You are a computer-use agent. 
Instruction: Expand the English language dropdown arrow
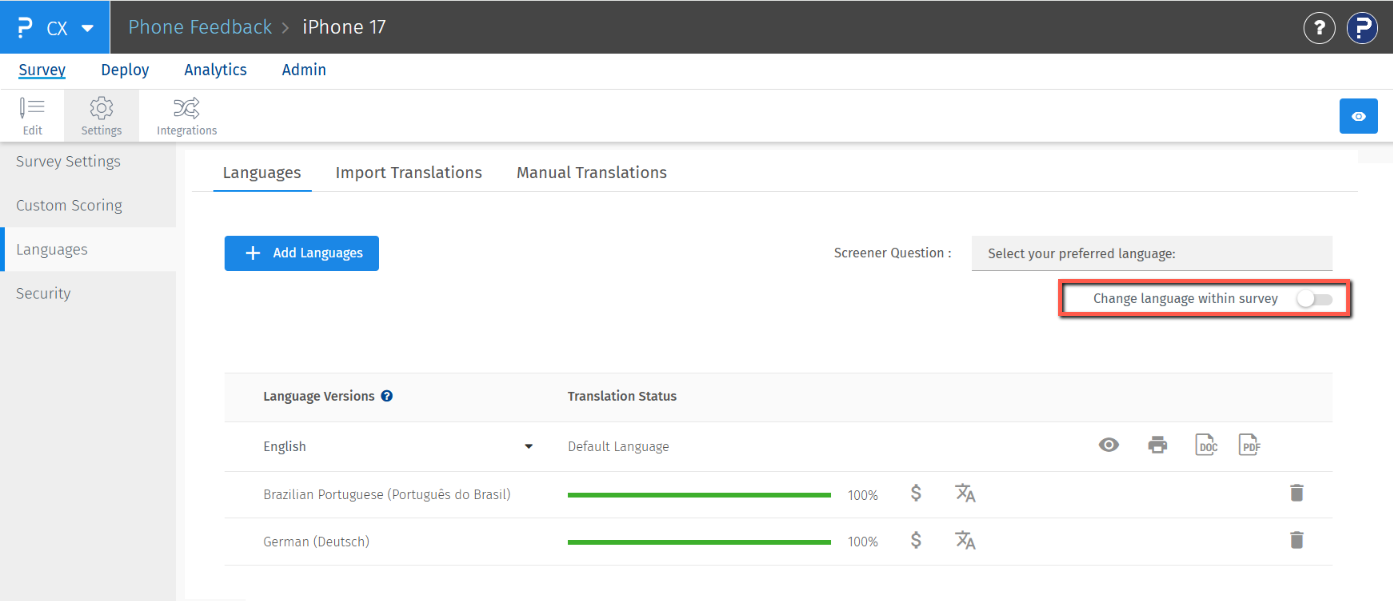529,447
